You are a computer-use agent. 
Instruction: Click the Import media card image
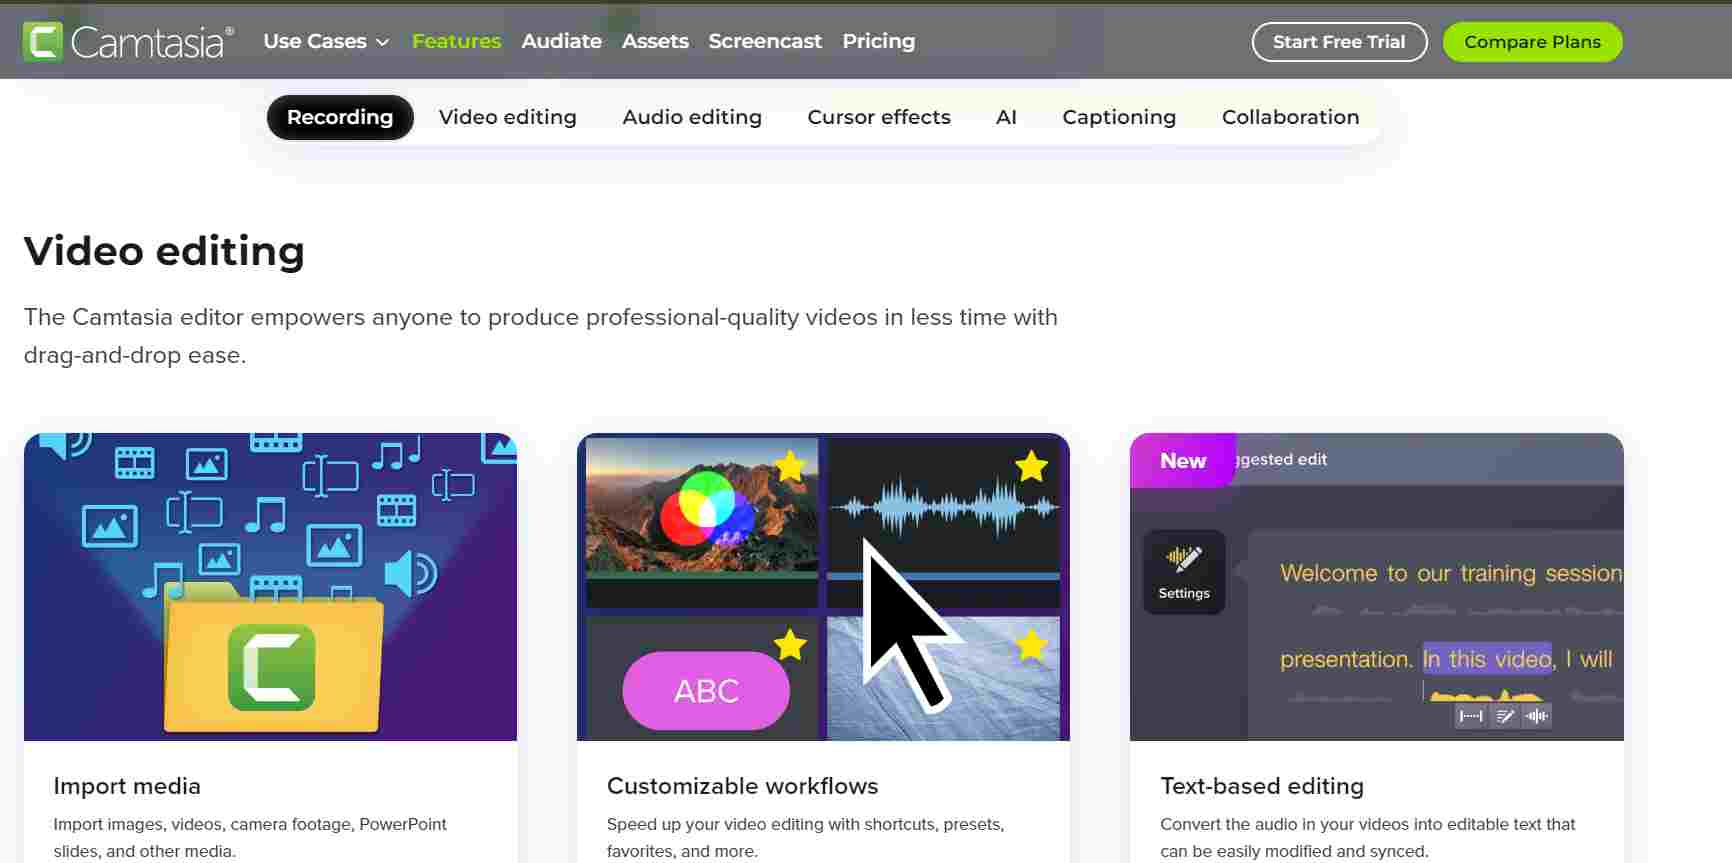[270, 587]
